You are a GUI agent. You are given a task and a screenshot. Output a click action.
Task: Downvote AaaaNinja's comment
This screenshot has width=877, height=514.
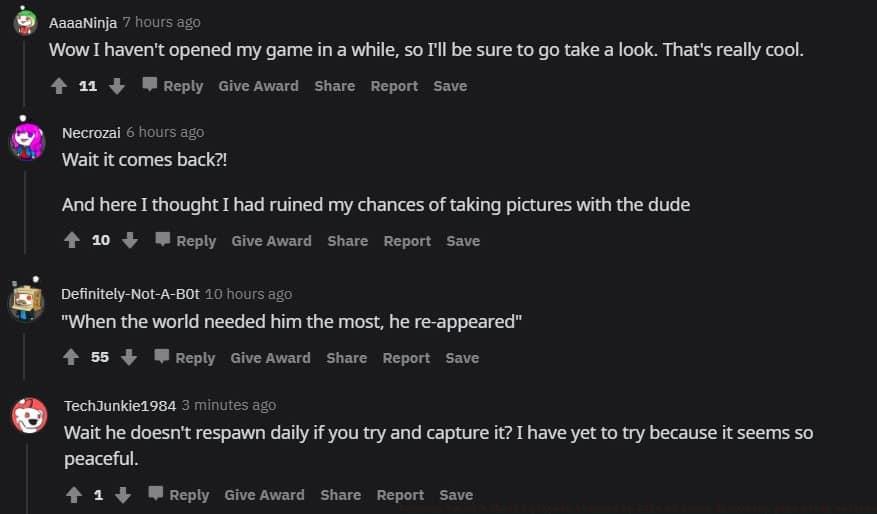[117, 86]
